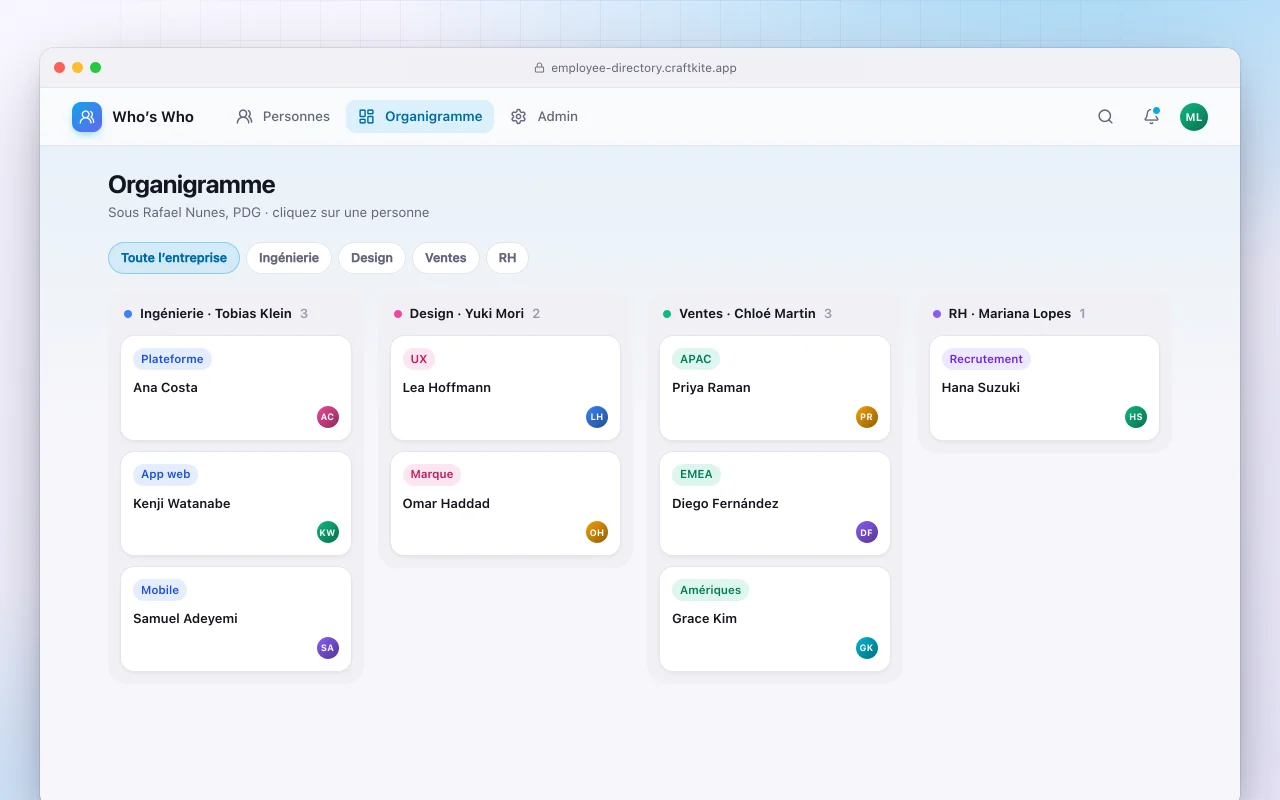Open the ML profile avatar
Viewport: 1280px width, 800px height.
[1194, 117]
